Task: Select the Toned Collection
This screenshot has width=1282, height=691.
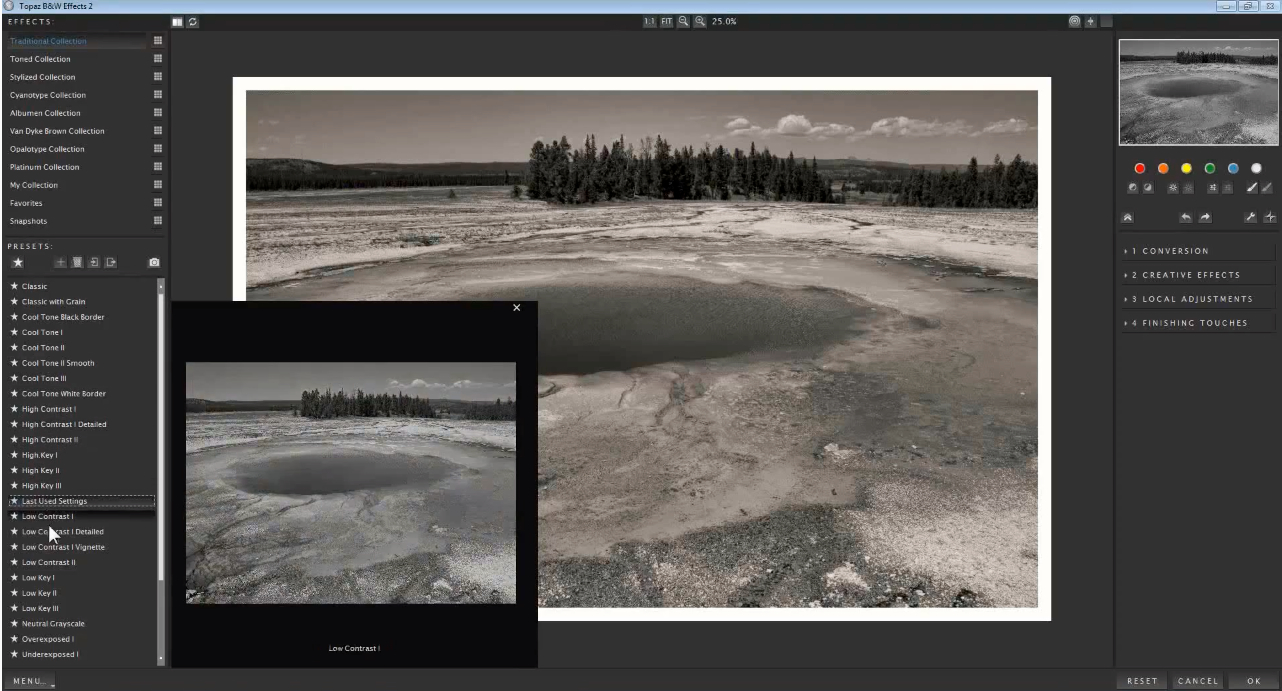Action: pos(42,59)
